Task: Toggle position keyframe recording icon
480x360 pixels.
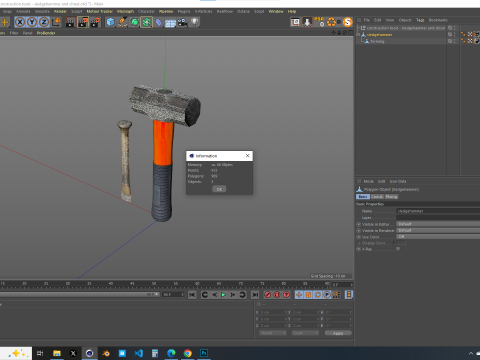Action: click(299, 295)
